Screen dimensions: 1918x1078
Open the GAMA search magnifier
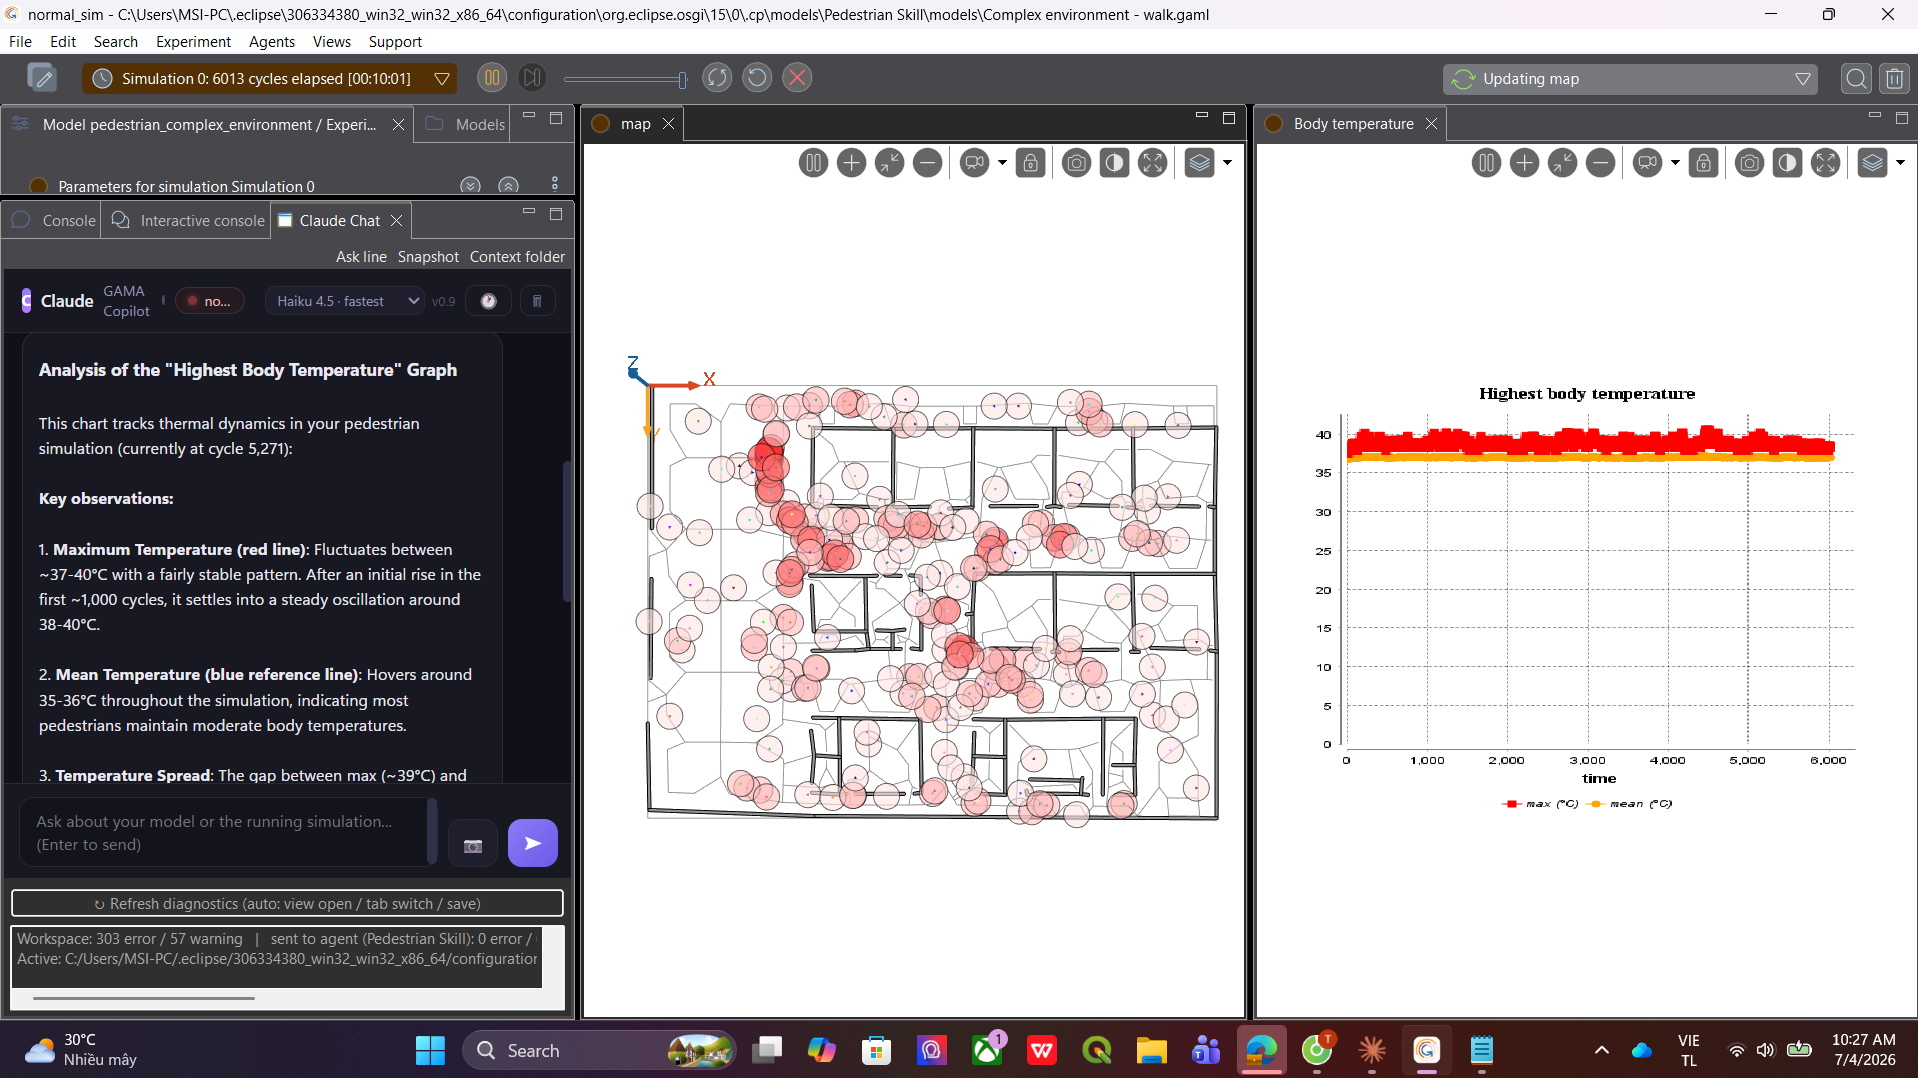1856,79
